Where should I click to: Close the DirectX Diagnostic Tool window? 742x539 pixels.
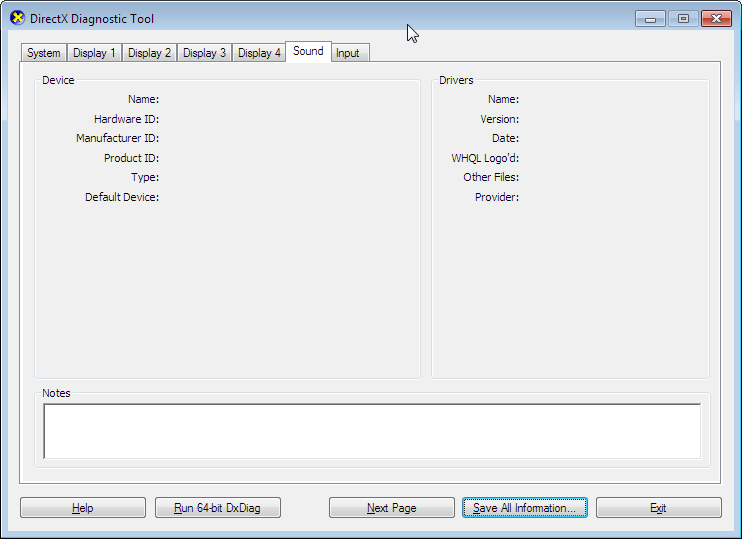click(716, 19)
